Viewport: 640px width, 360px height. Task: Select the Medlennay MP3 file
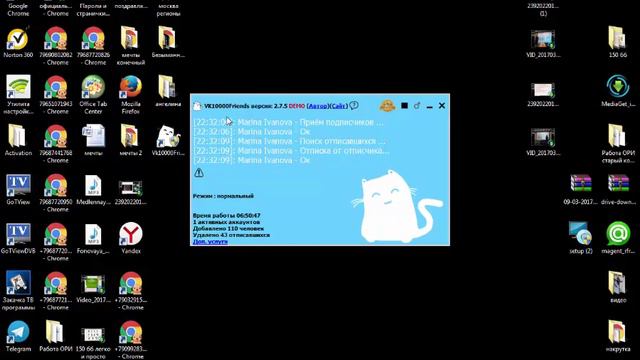pyautogui.click(x=93, y=189)
